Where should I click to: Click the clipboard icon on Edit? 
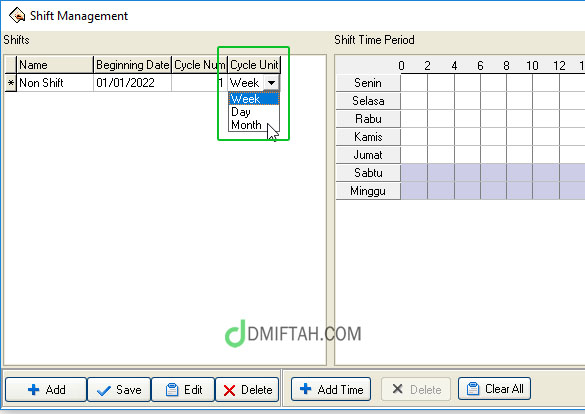click(172, 389)
